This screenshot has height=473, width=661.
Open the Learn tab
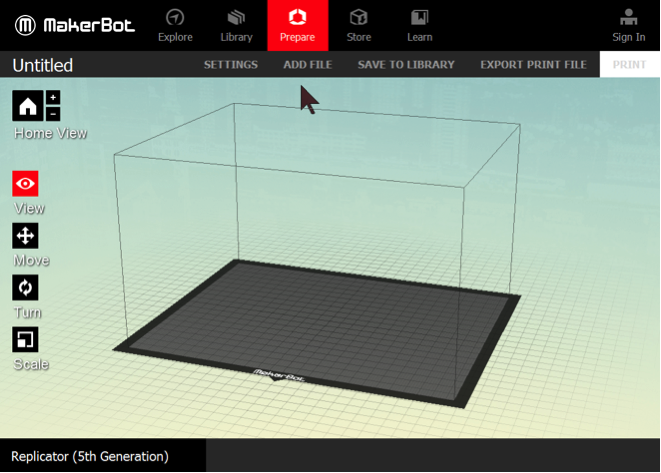(x=419, y=25)
